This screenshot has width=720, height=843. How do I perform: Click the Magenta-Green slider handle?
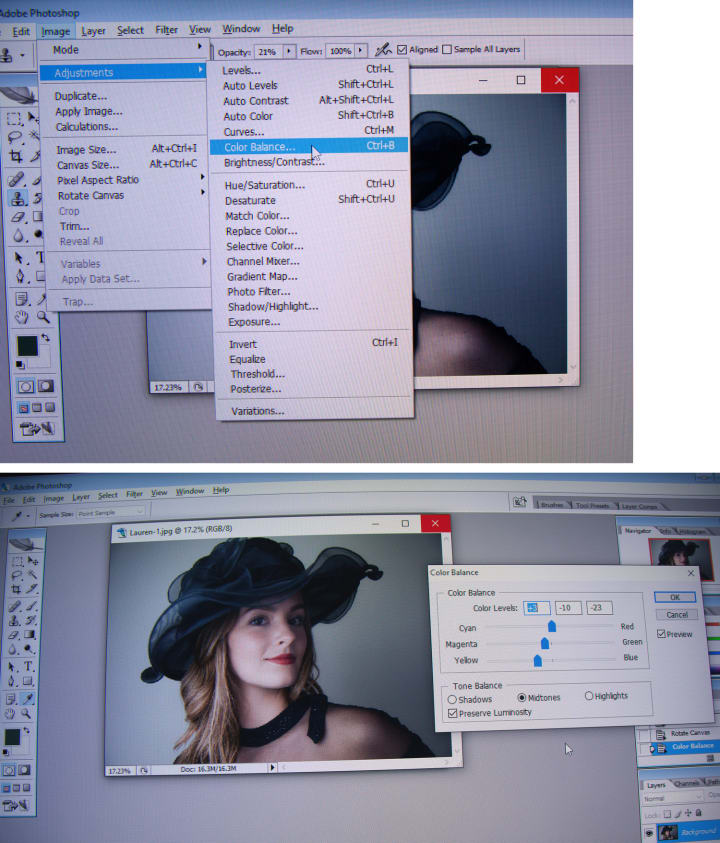tap(545, 642)
